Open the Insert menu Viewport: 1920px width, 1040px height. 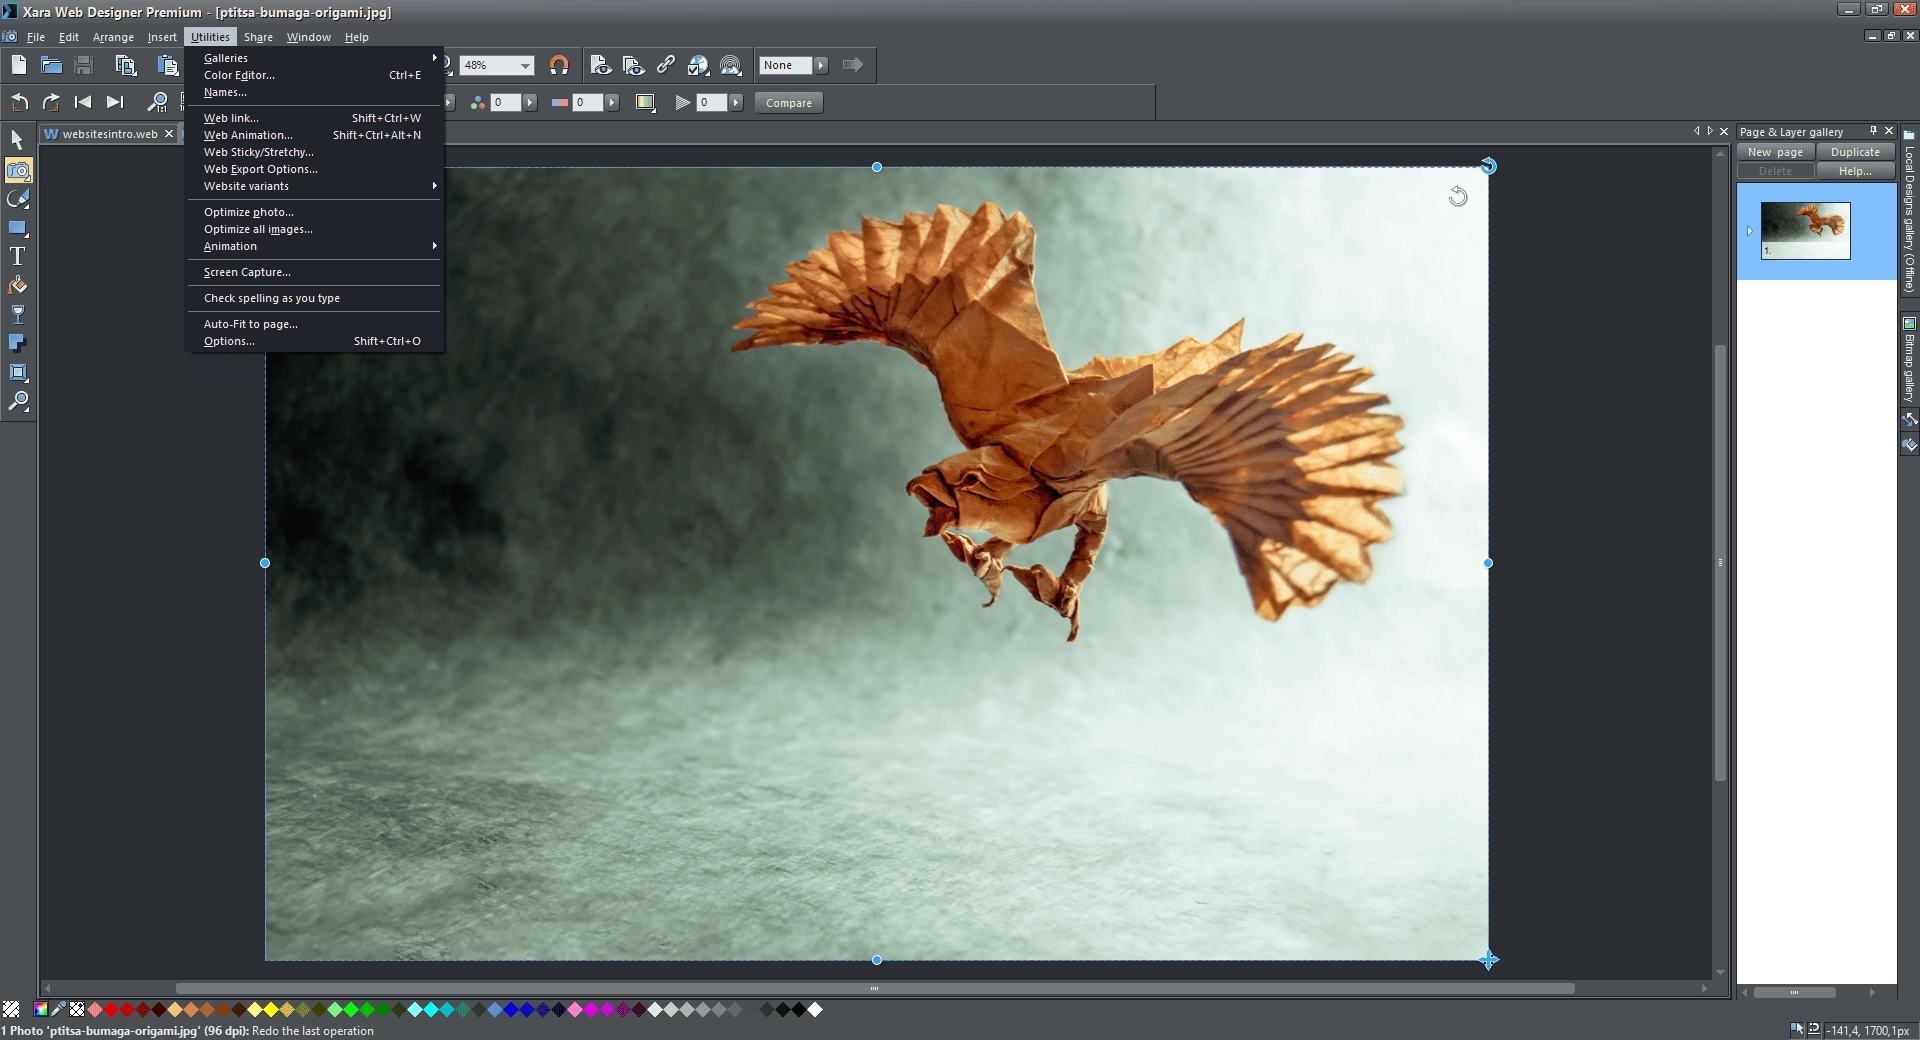(x=162, y=37)
